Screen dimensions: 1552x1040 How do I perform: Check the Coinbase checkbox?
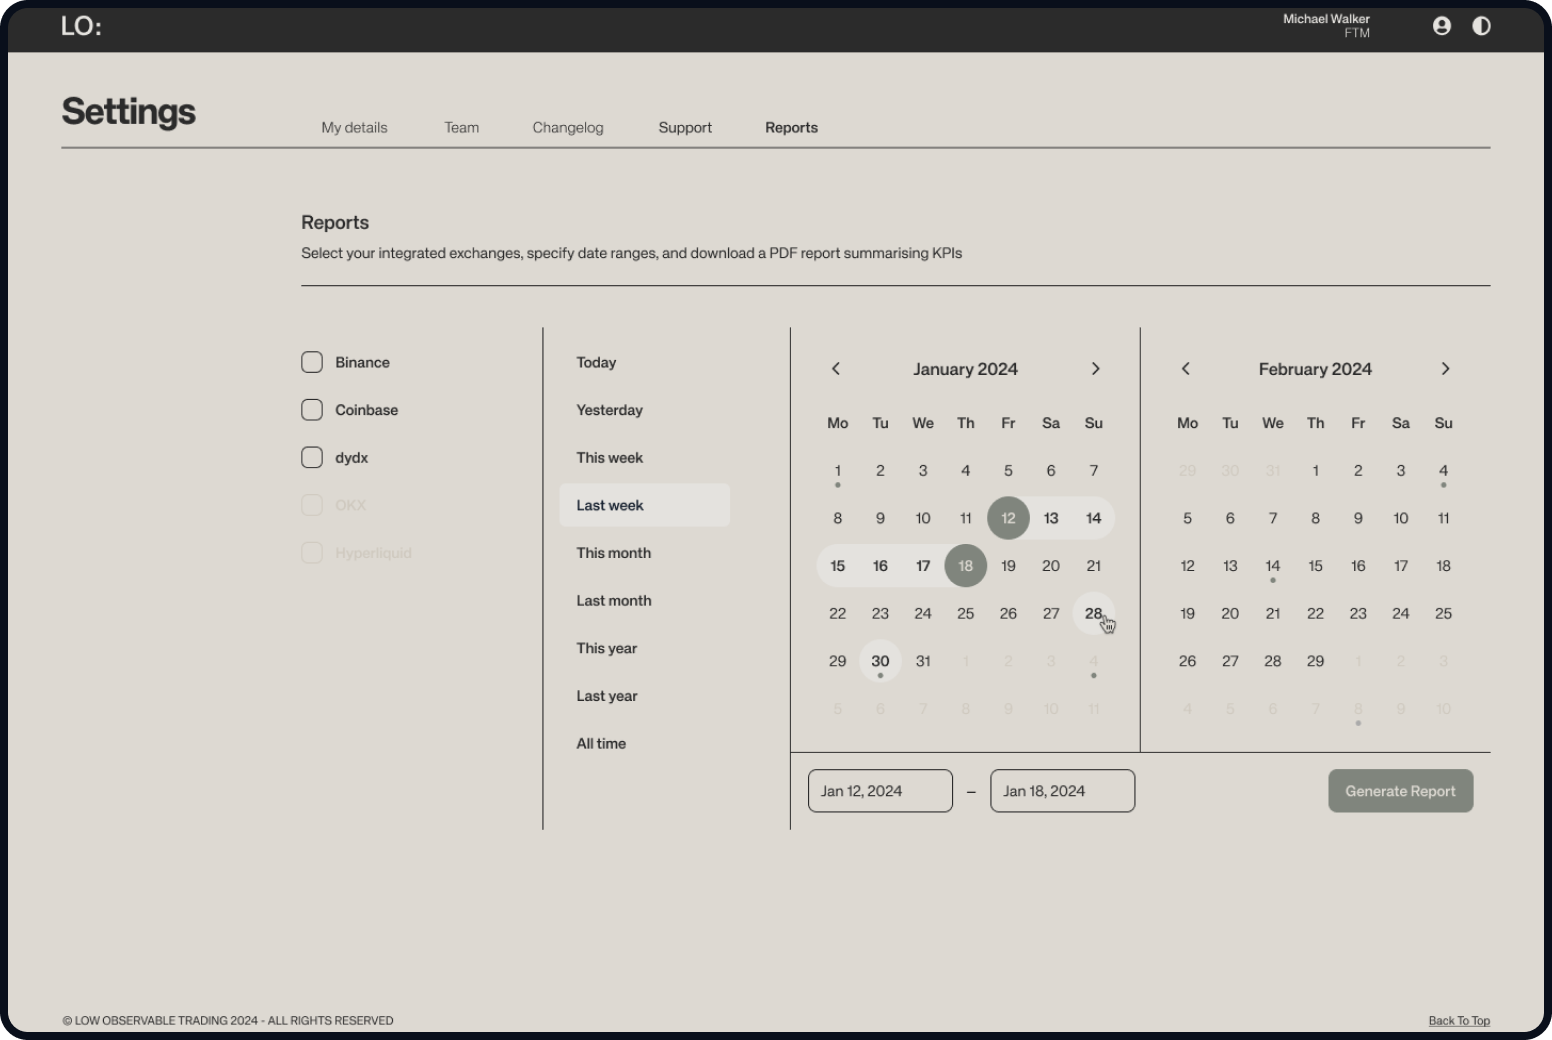[x=312, y=410]
